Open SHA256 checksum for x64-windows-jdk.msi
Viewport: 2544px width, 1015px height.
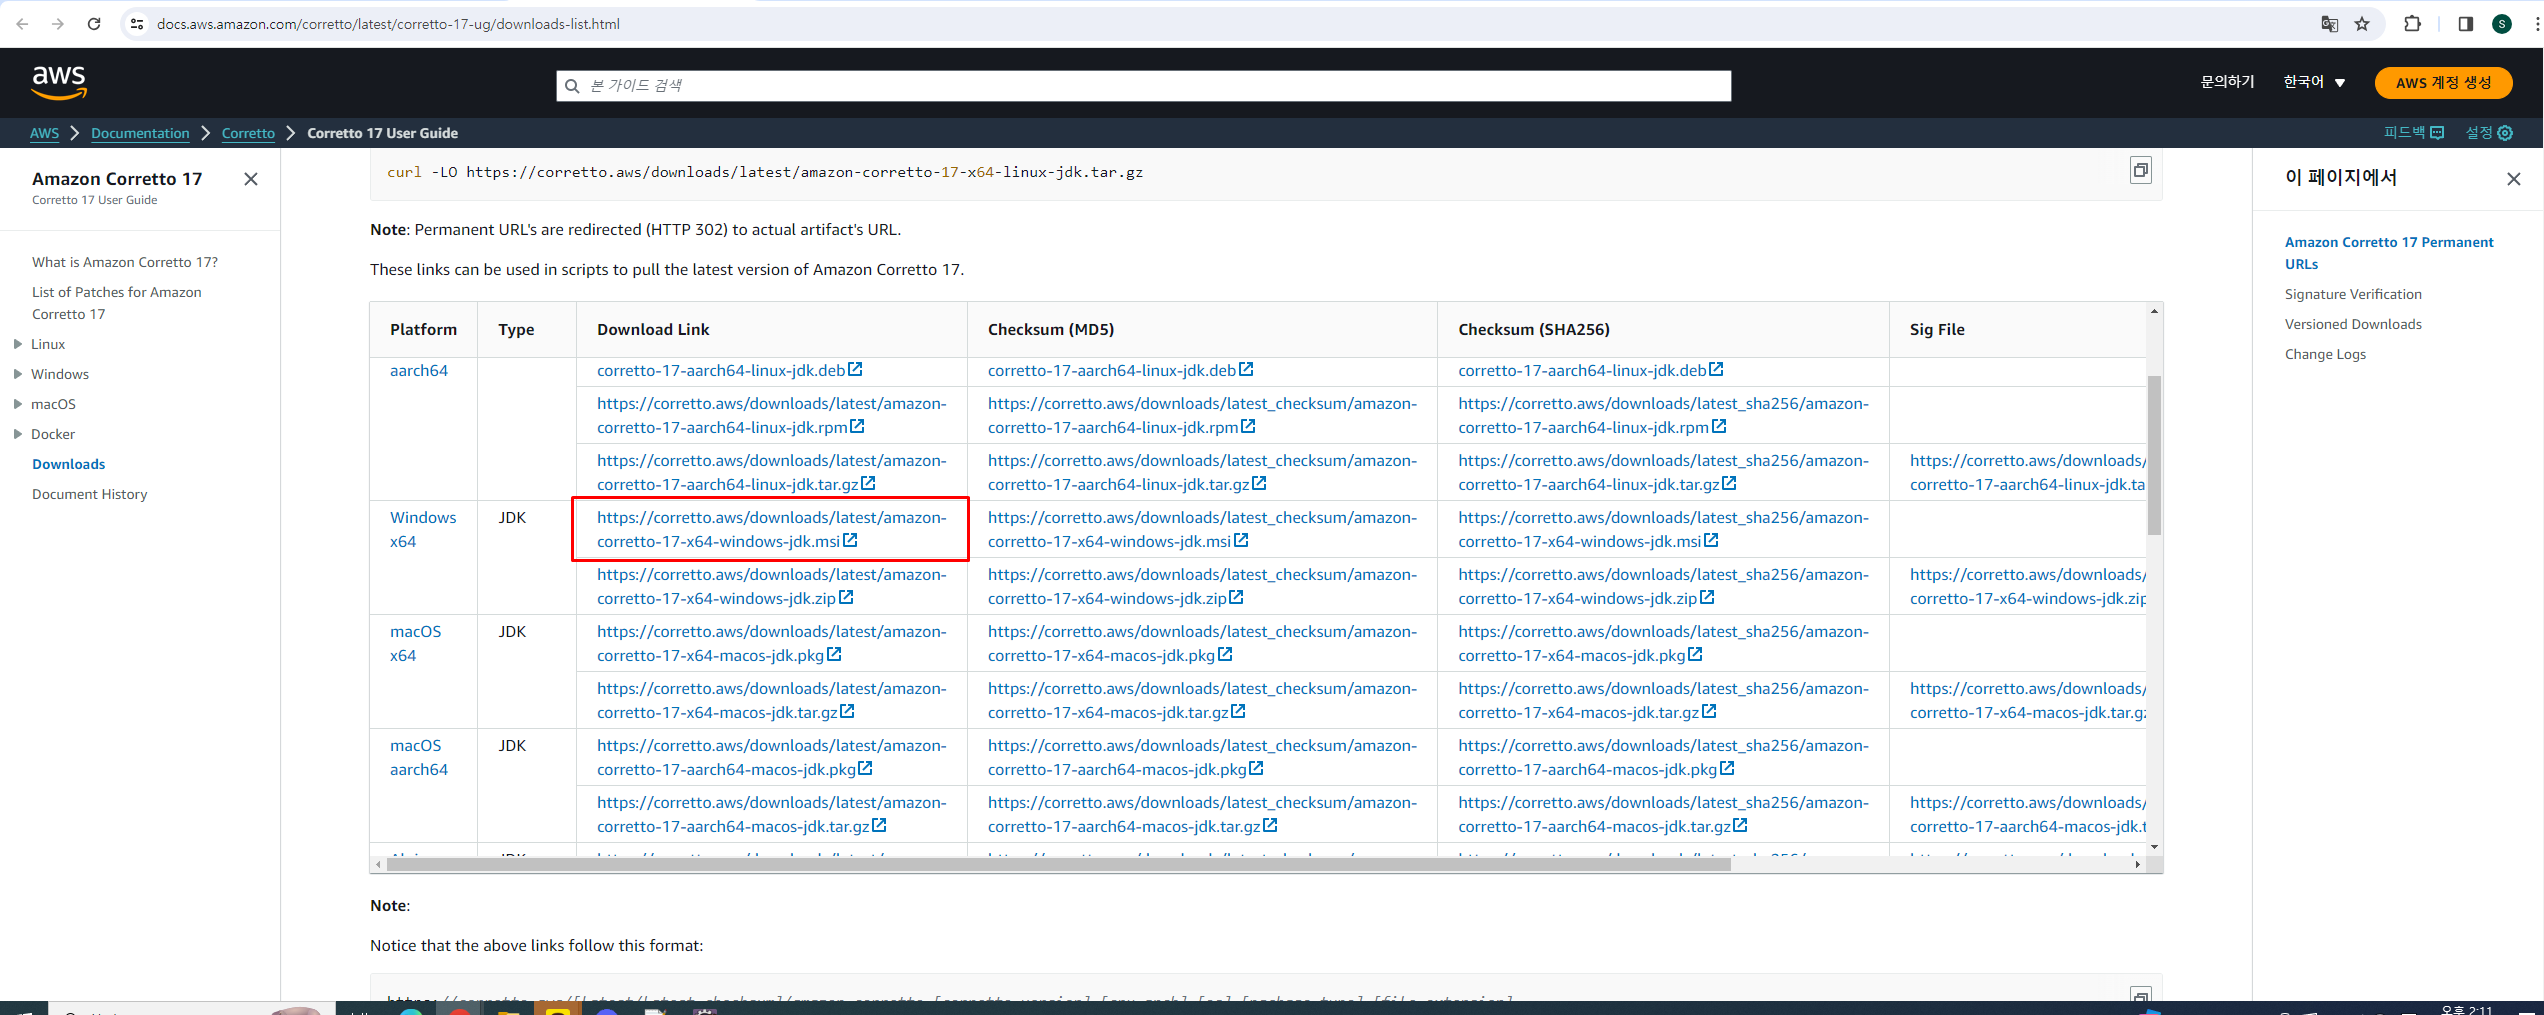(x=1663, y=529)
